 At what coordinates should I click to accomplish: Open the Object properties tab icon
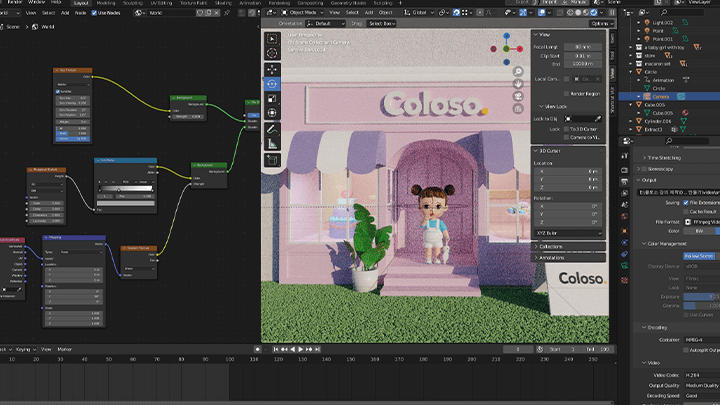[624, 231]
